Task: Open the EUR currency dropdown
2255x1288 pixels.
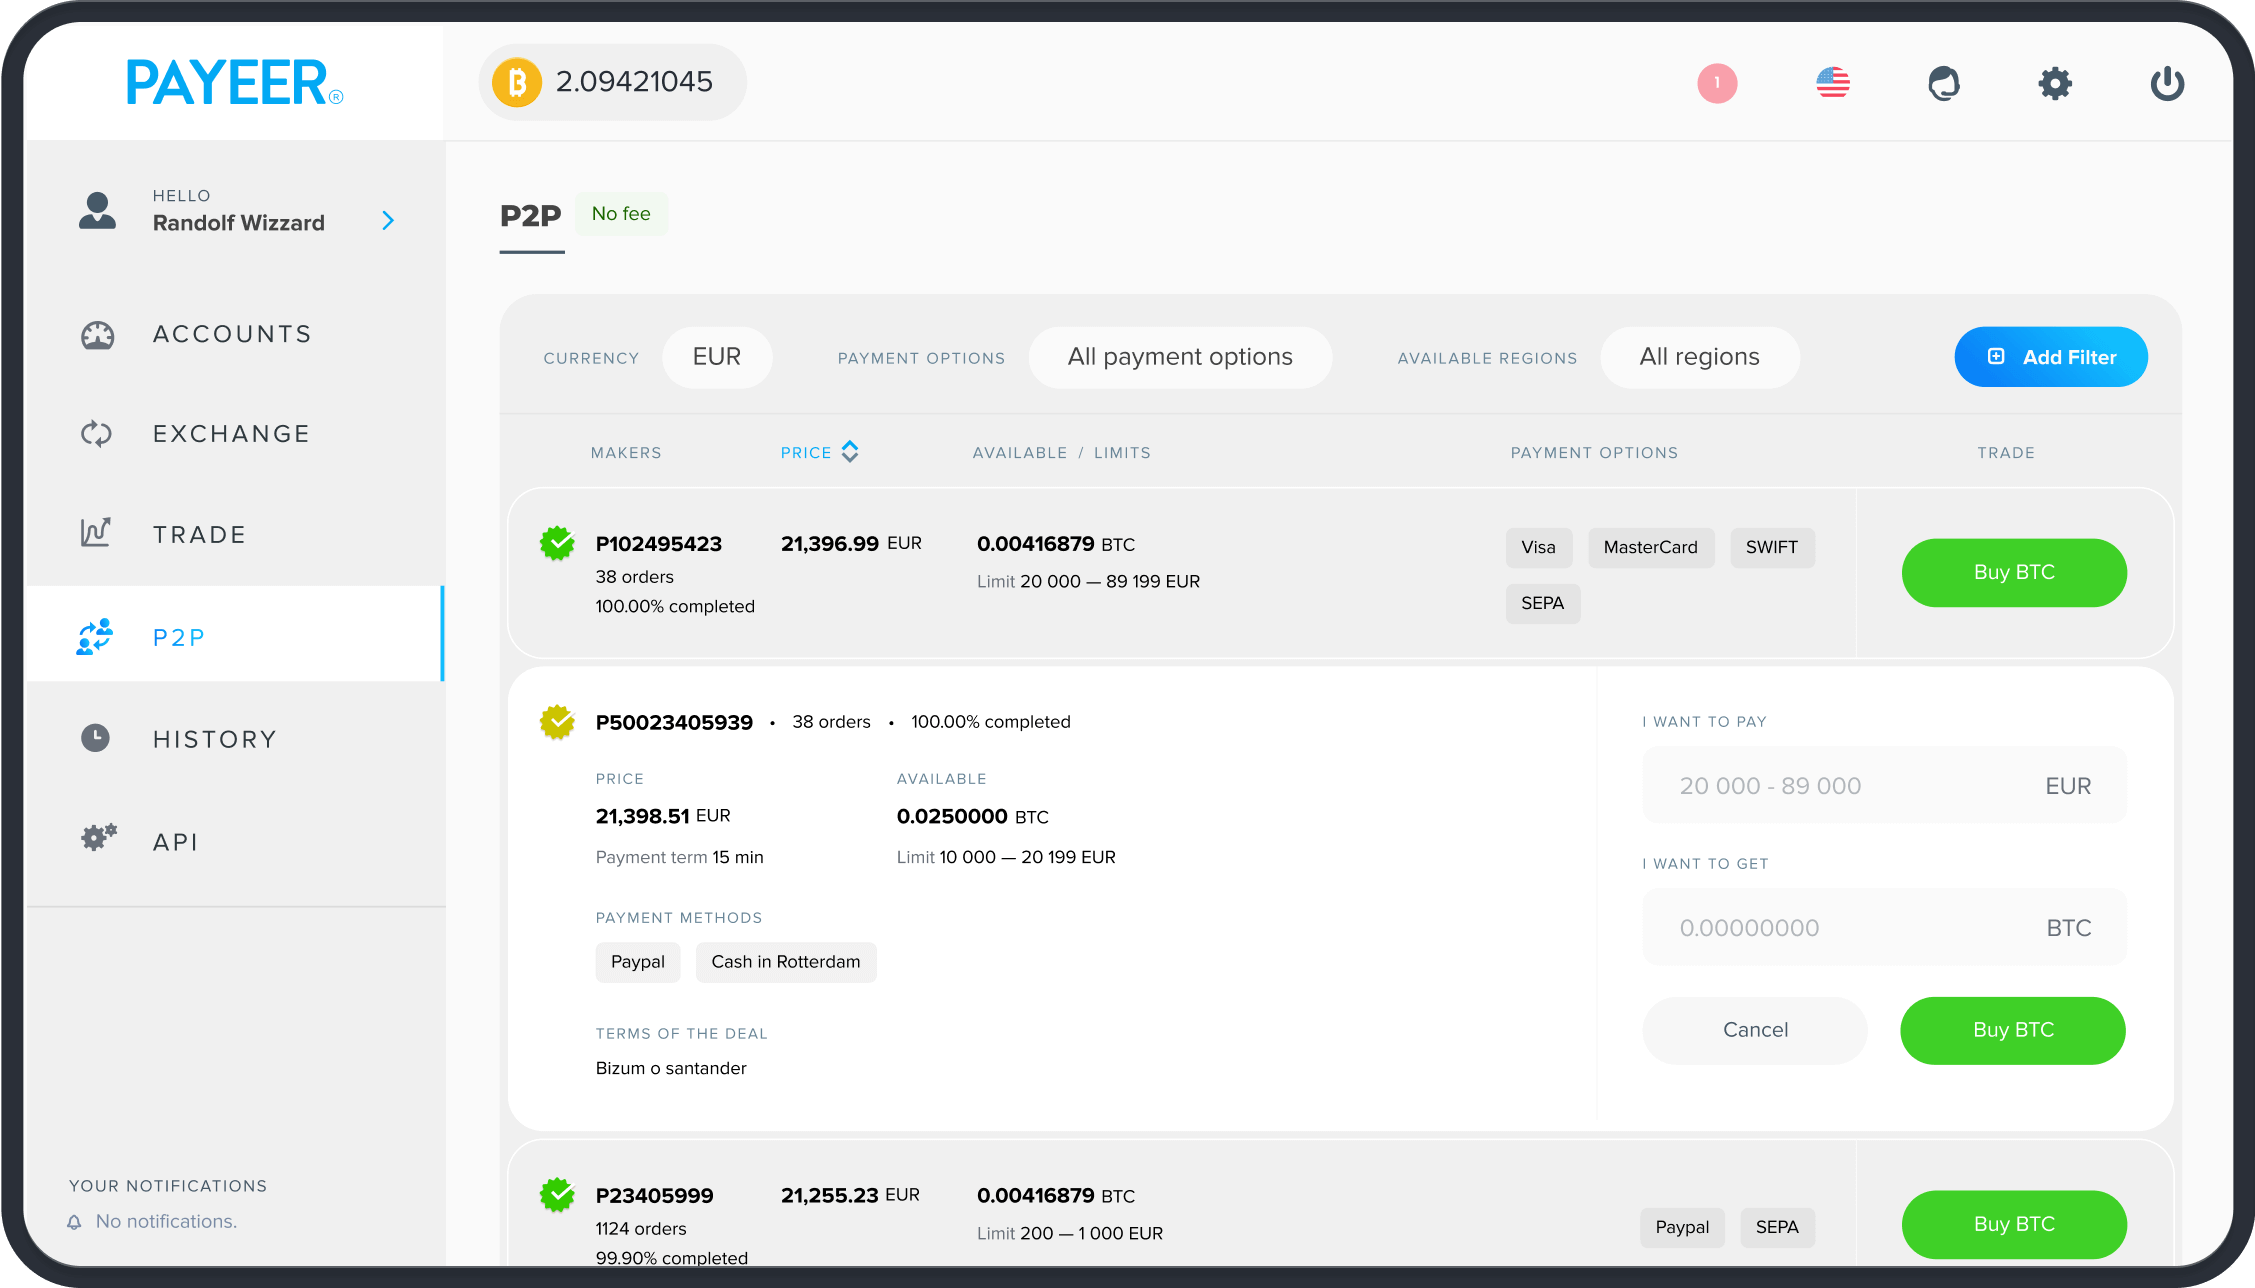Action: point(716,357)
